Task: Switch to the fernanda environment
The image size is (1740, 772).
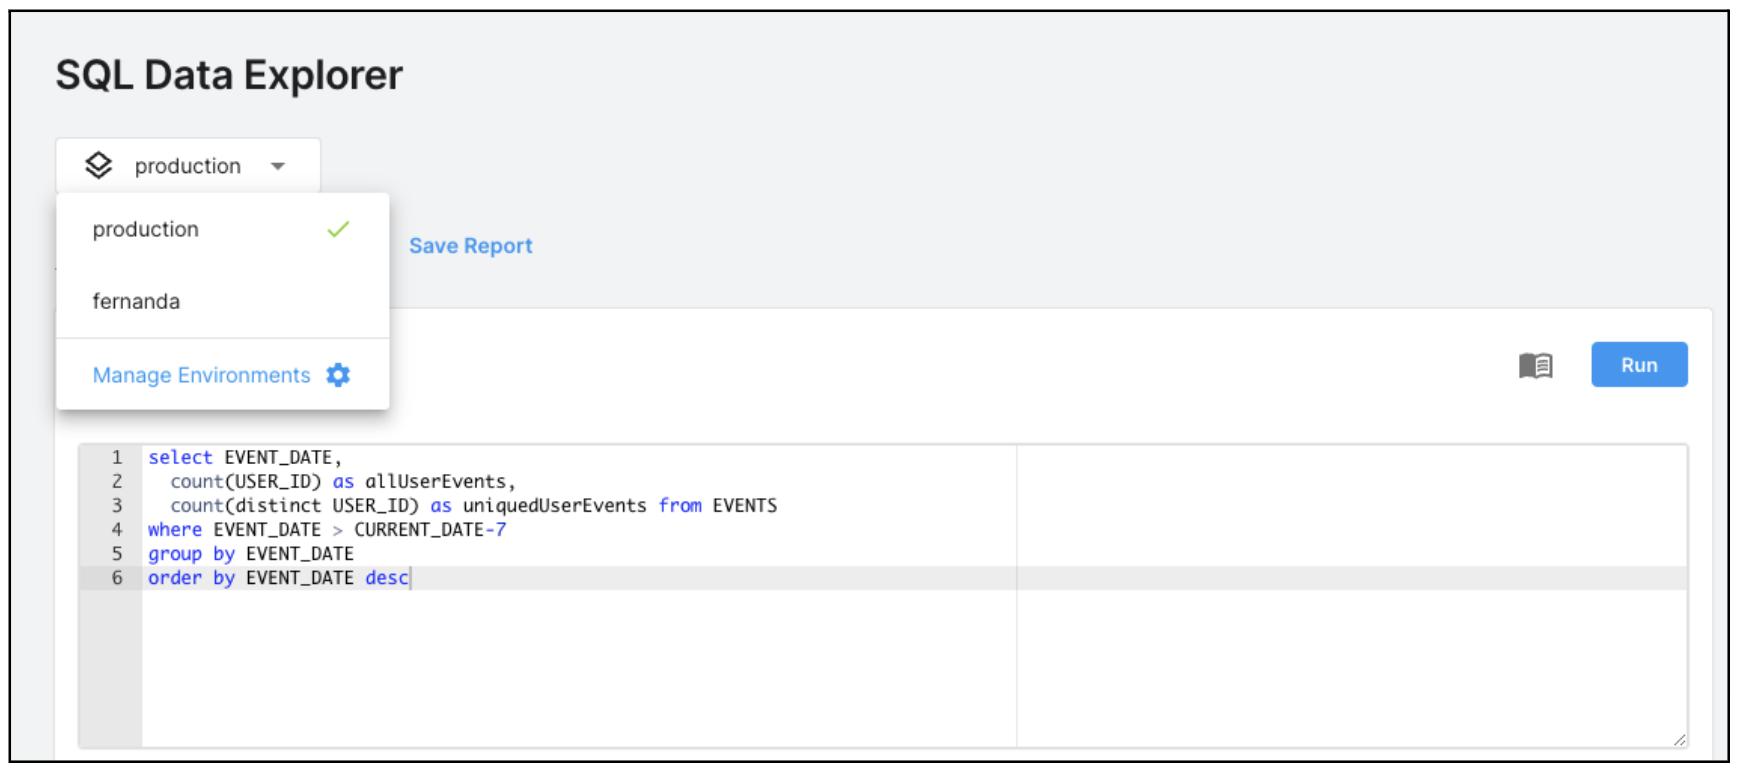Action: point(136,301)
